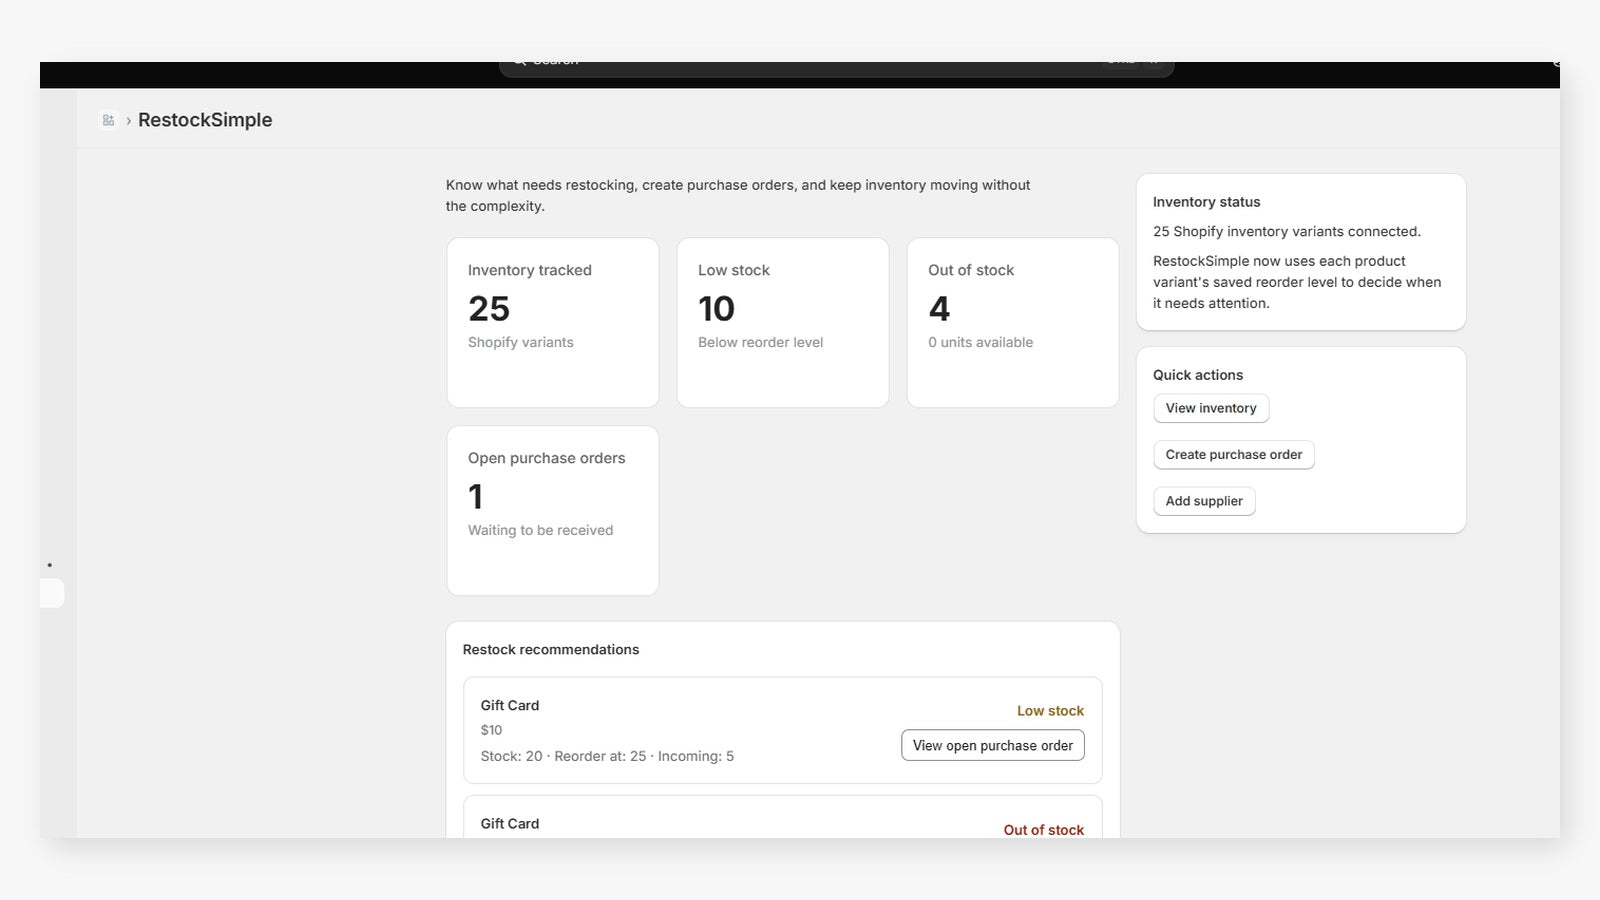Click the Restock recommendations heading
Screen dimensions: 1600x900
[x=551, y=650]
